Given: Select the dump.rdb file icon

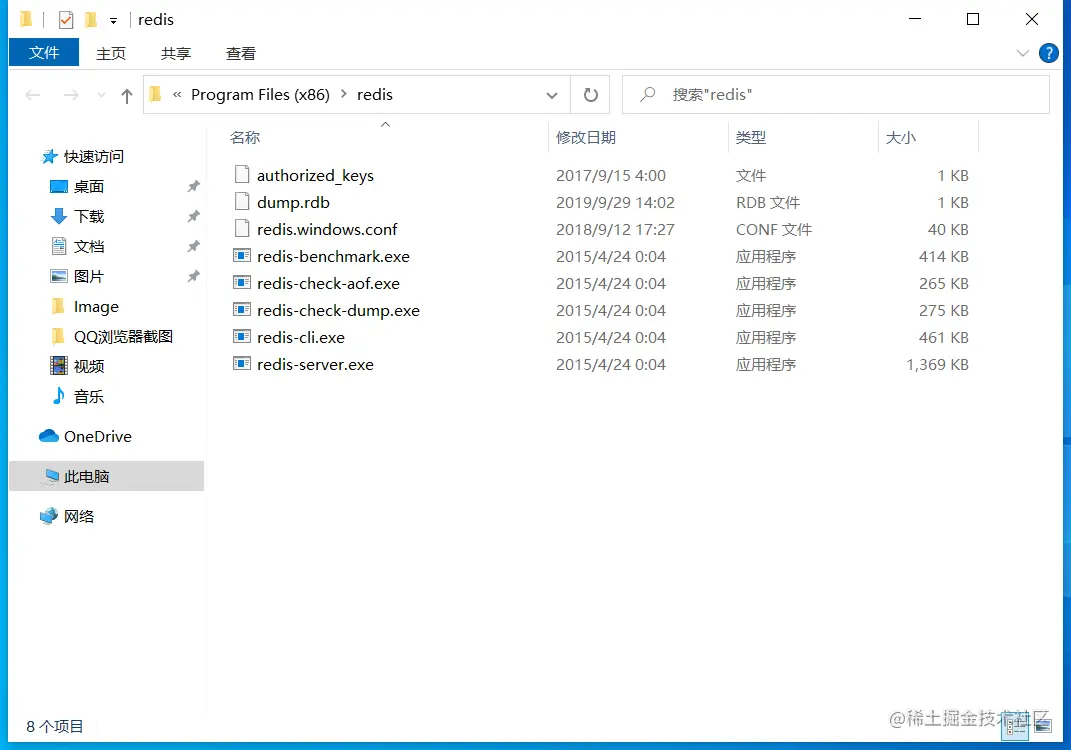Looking at the screenshot, I should [242, 201].
